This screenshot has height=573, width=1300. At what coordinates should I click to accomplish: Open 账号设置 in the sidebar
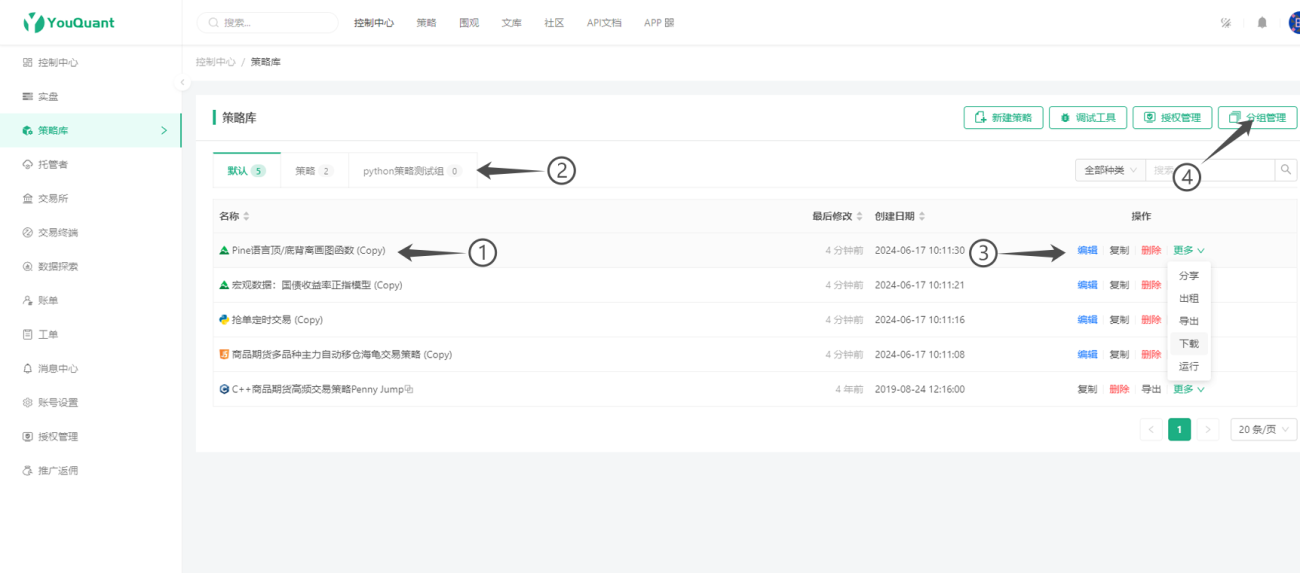click(x=90, y=403)
